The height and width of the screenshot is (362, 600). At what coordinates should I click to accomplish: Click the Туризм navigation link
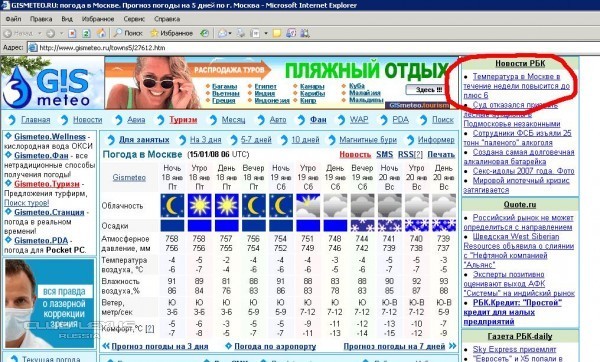[x=183, y=120]
